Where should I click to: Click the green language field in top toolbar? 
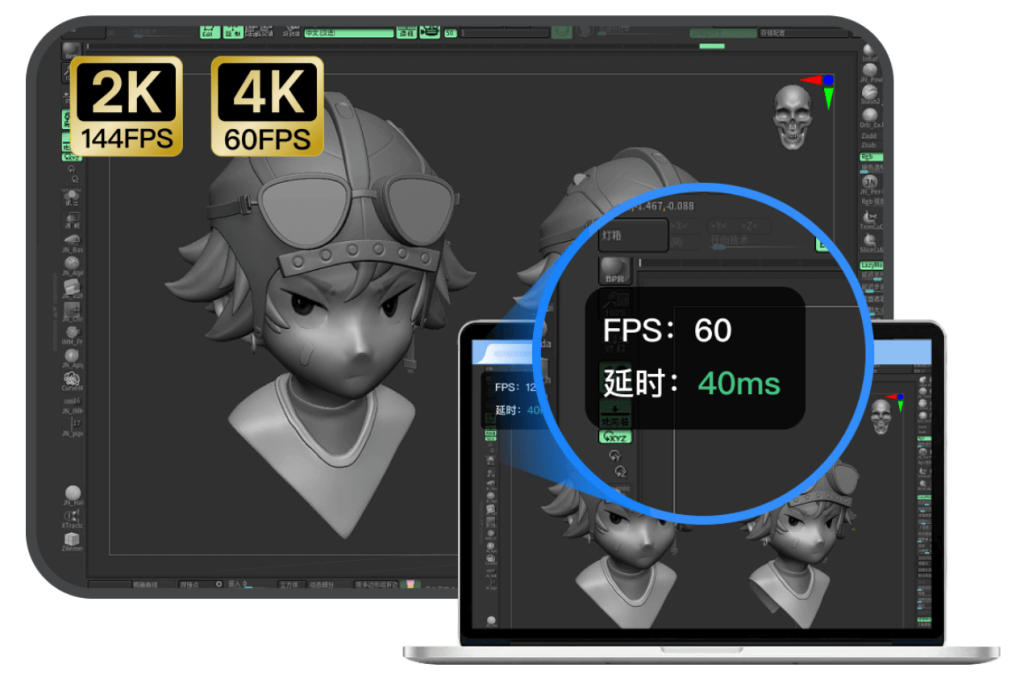coord(349,33)
